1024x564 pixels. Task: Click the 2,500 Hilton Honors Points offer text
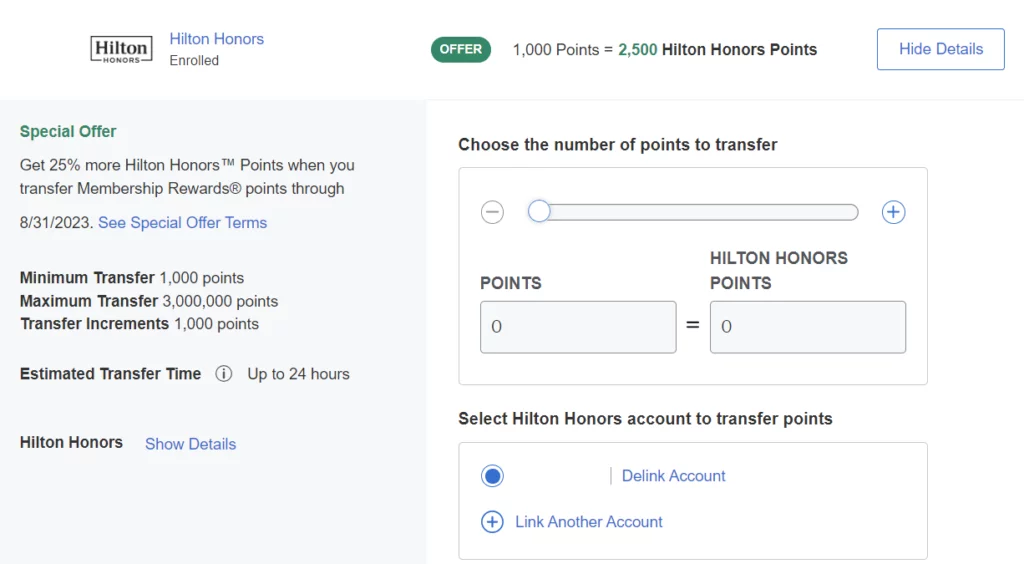[717, 49]
